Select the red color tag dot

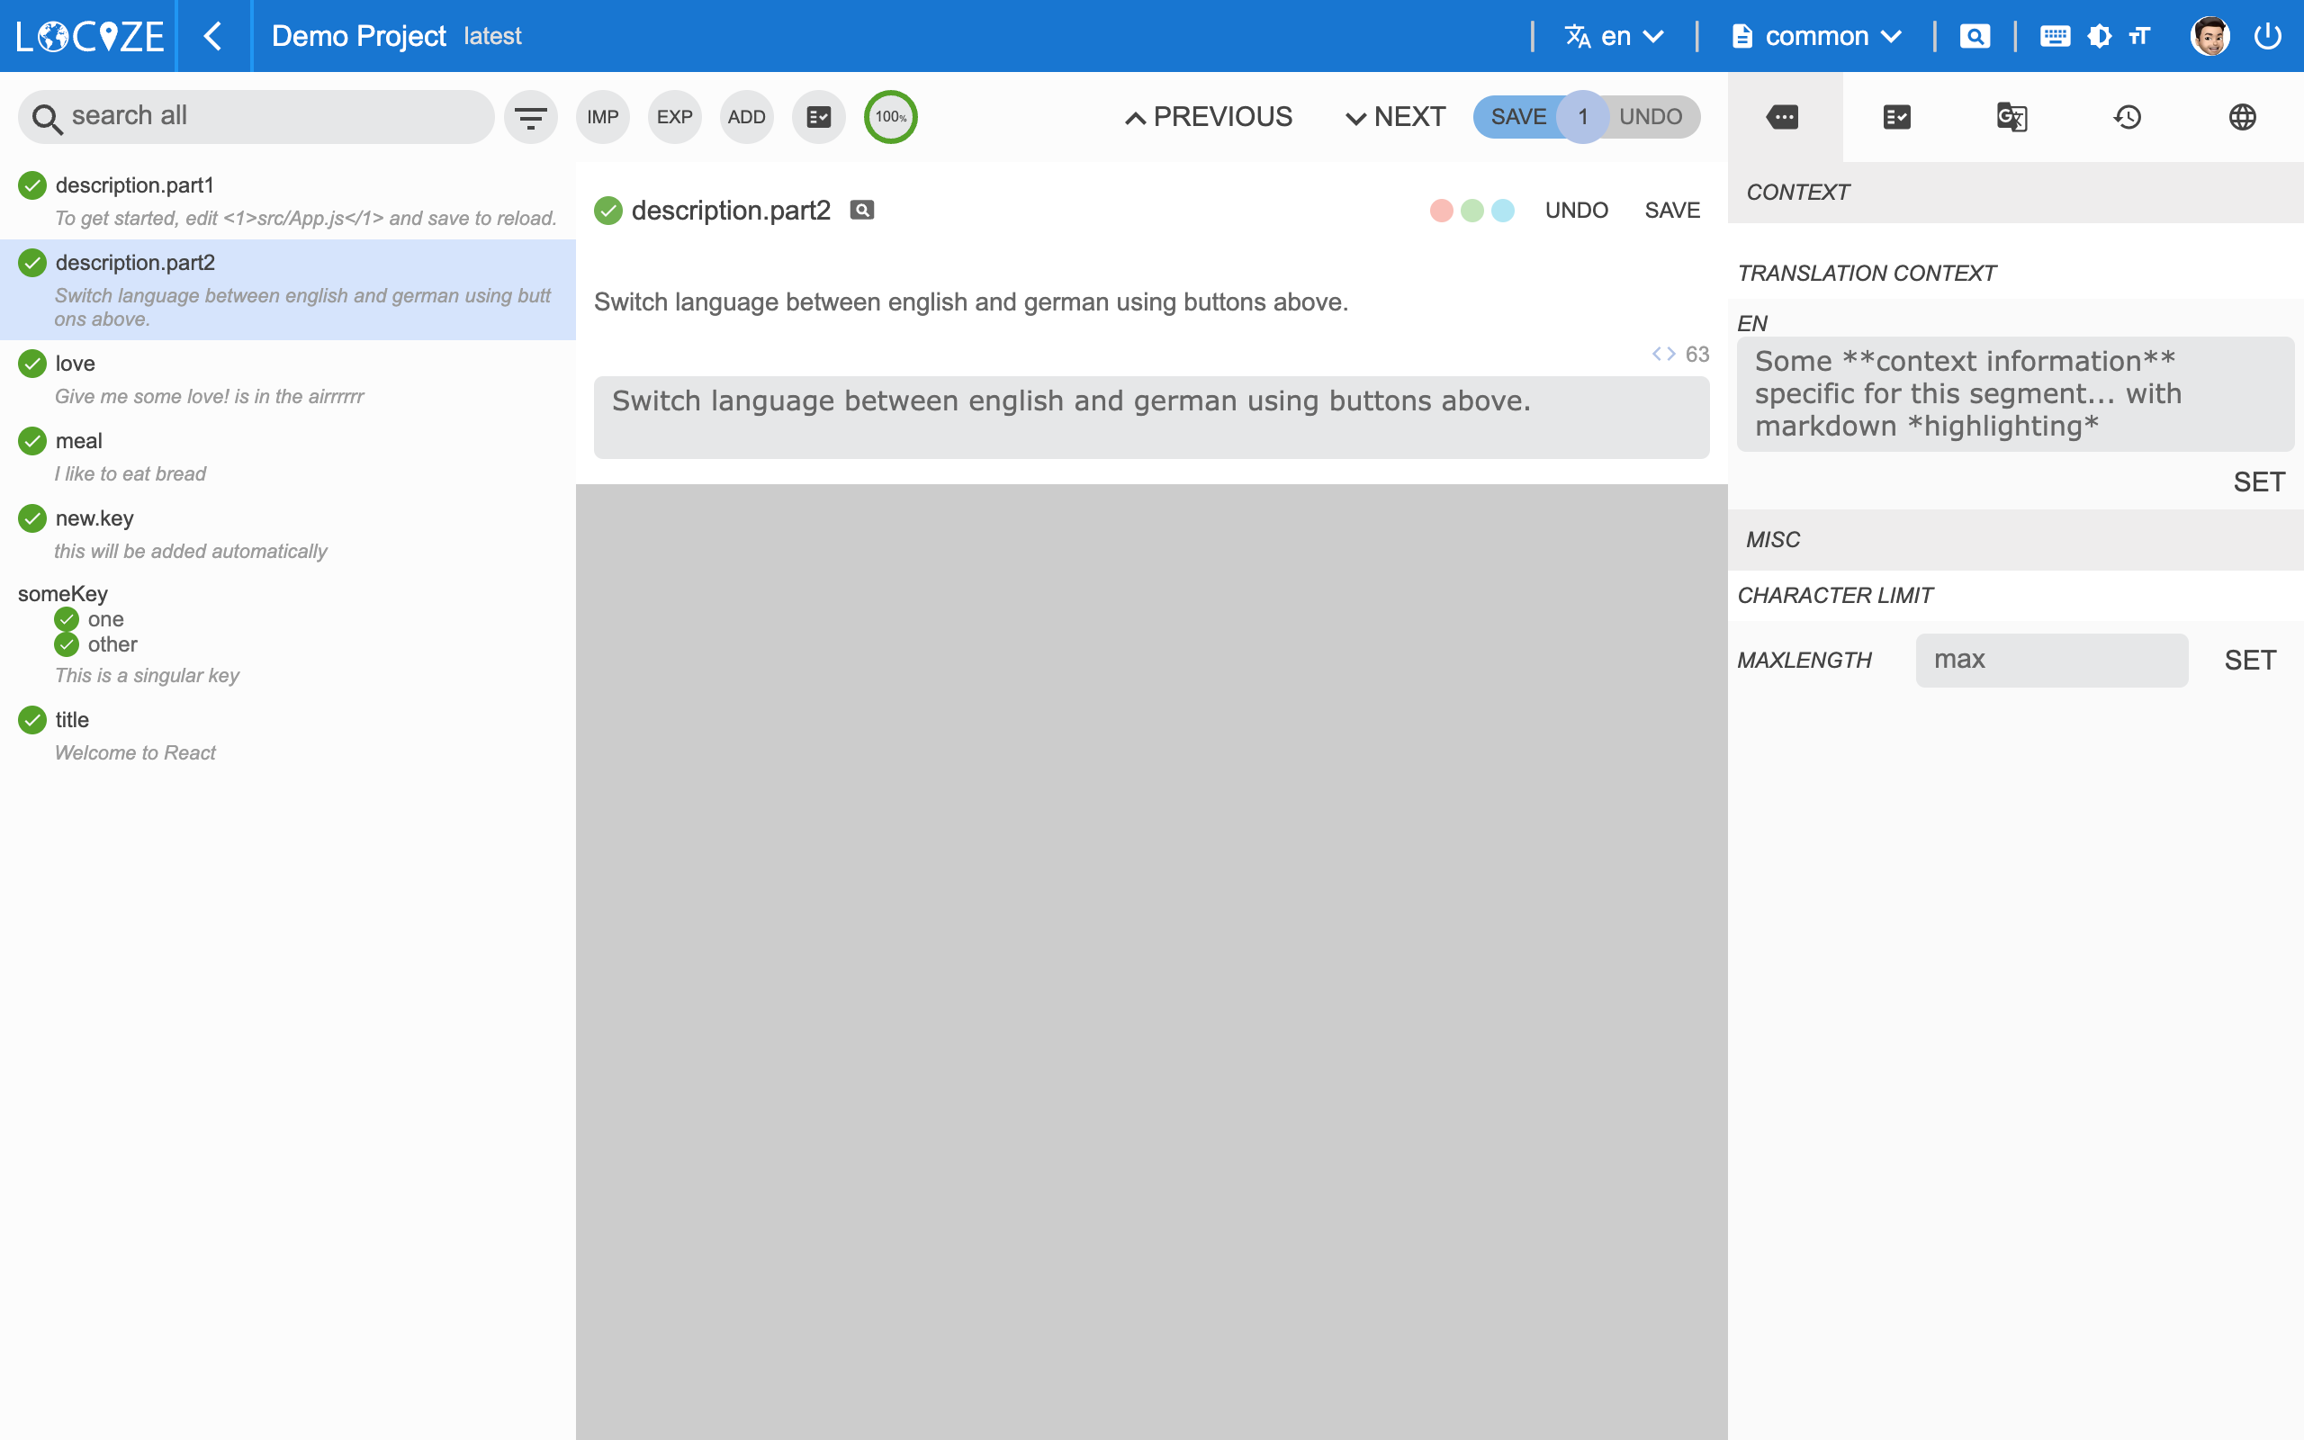[x=1440, y=211]
